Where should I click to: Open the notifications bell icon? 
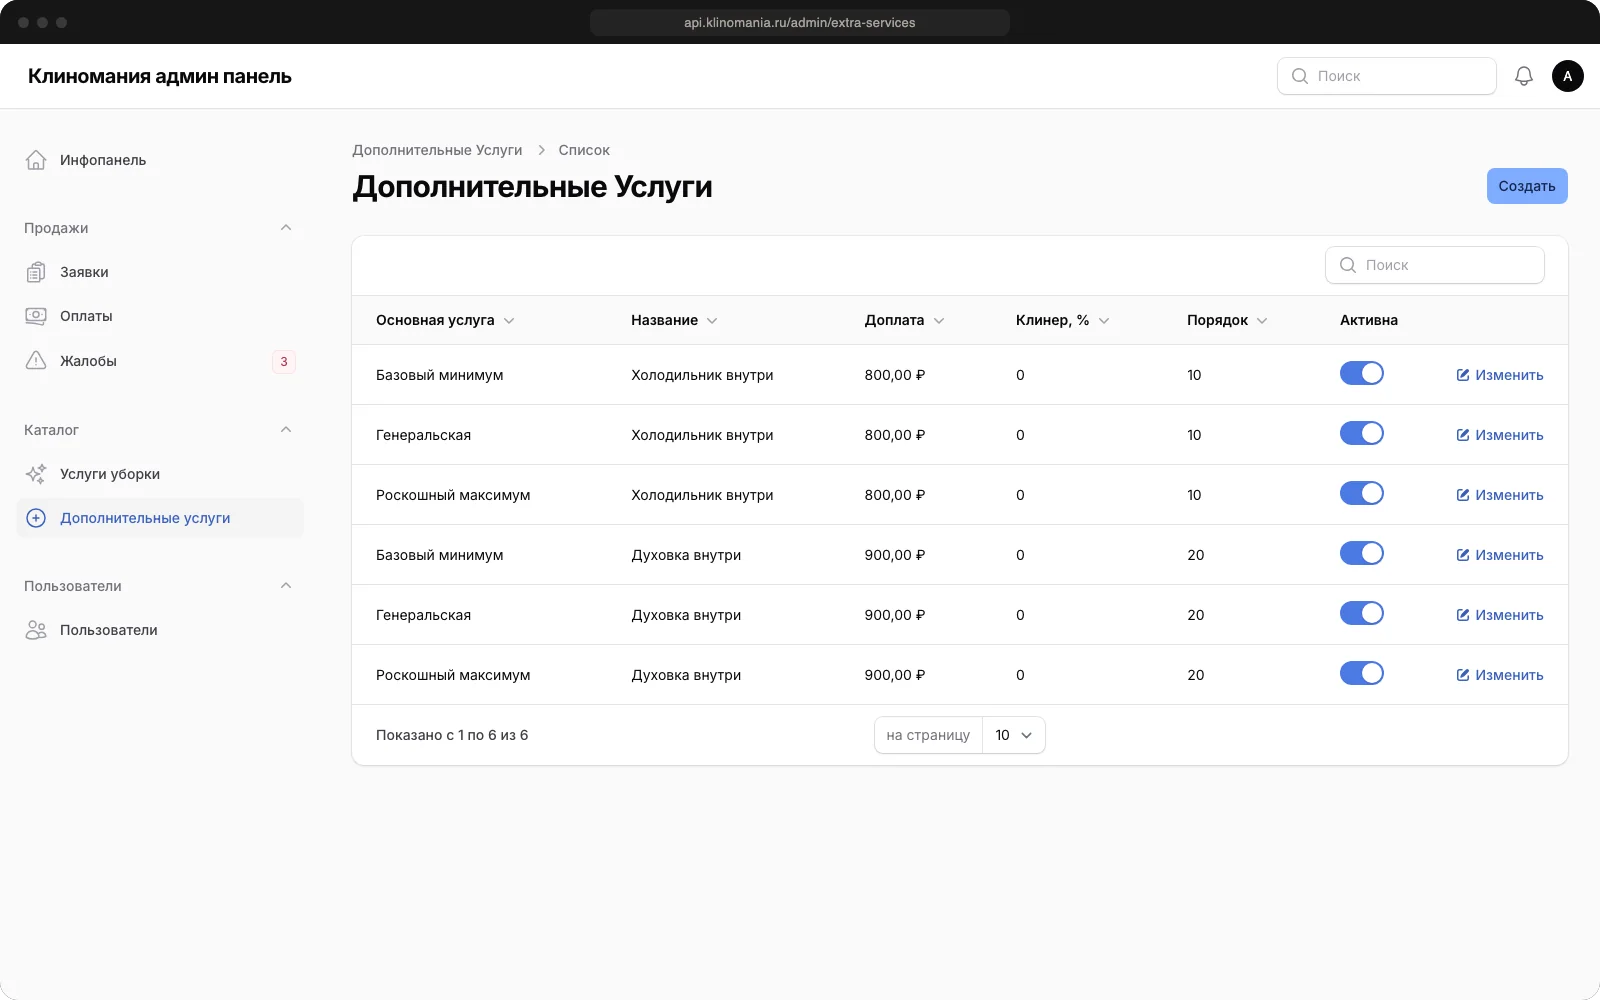pyautogui.click(x=1524, y=76)
